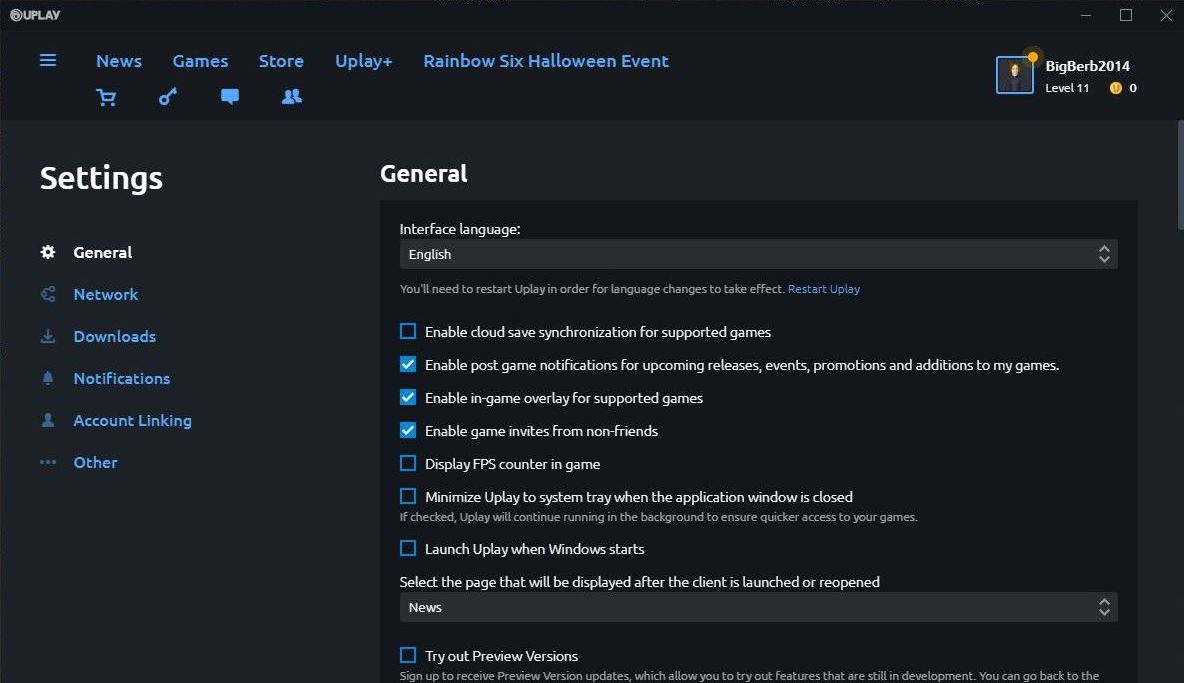Open the chat bubble icon
The width and height of the screenshot is (1184, 683).
coord(230,96)
